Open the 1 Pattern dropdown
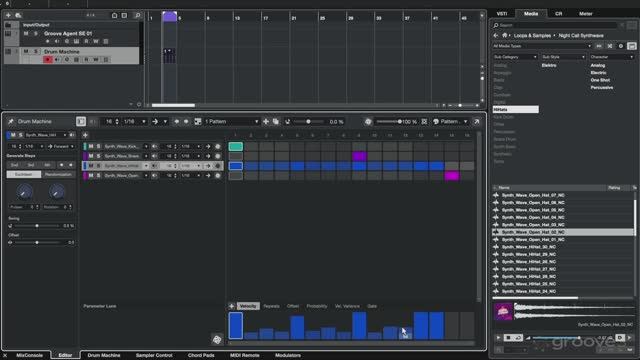This screenshot has width=640, height=360. click(x=231, y=122)
